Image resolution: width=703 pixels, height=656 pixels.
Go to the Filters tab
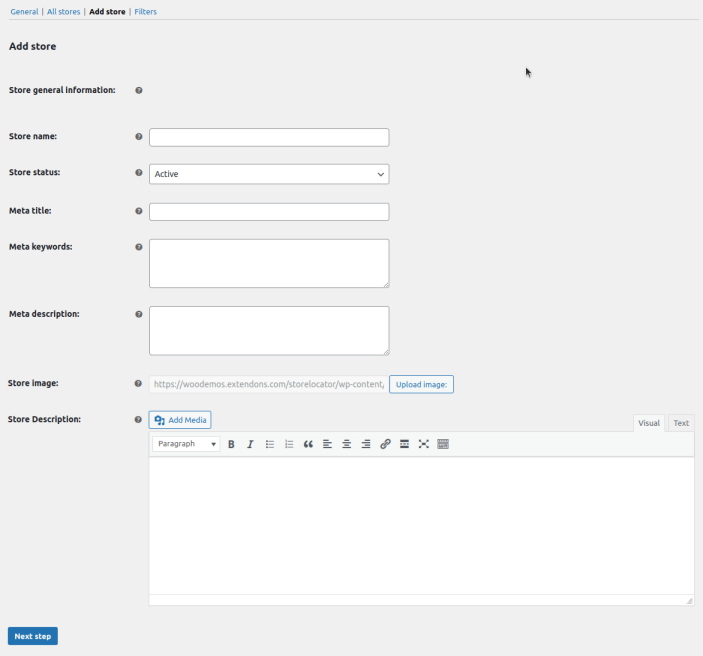[x=146, y=12]
